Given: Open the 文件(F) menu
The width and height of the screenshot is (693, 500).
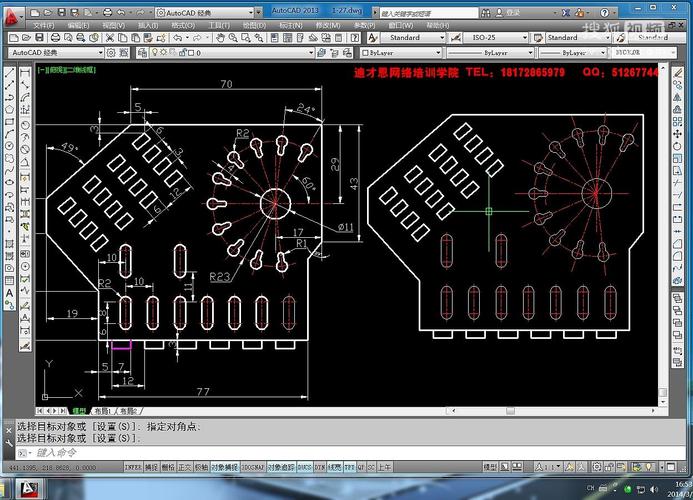Looking at the screenshot, I should click(44, 26).
